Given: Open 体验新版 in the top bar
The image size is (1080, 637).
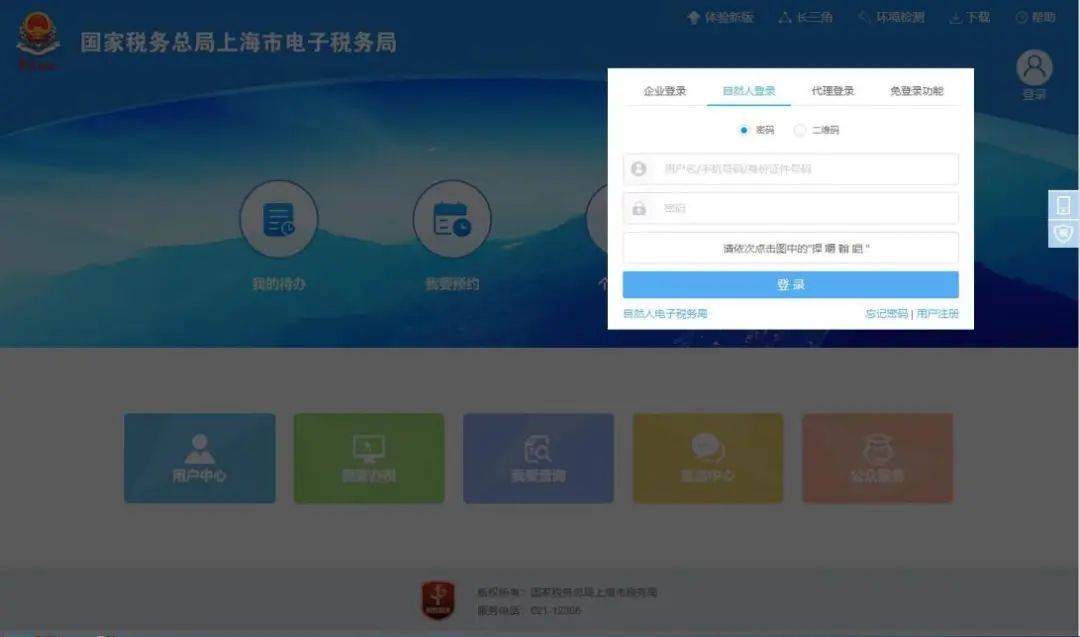Looking at the screenshot, I should (720, 17).
